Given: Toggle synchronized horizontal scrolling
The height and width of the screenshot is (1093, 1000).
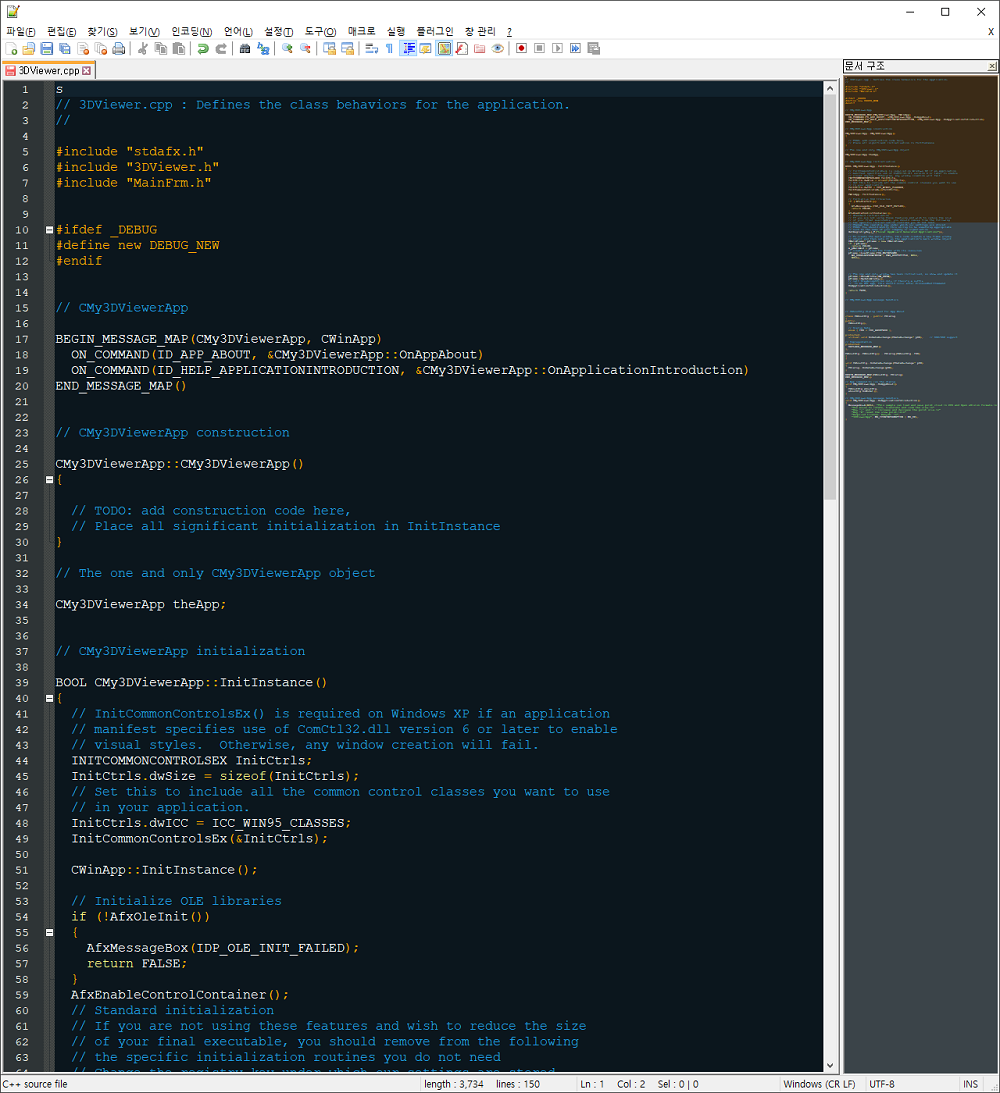Looking at the screenshot, I should [348, 48].
